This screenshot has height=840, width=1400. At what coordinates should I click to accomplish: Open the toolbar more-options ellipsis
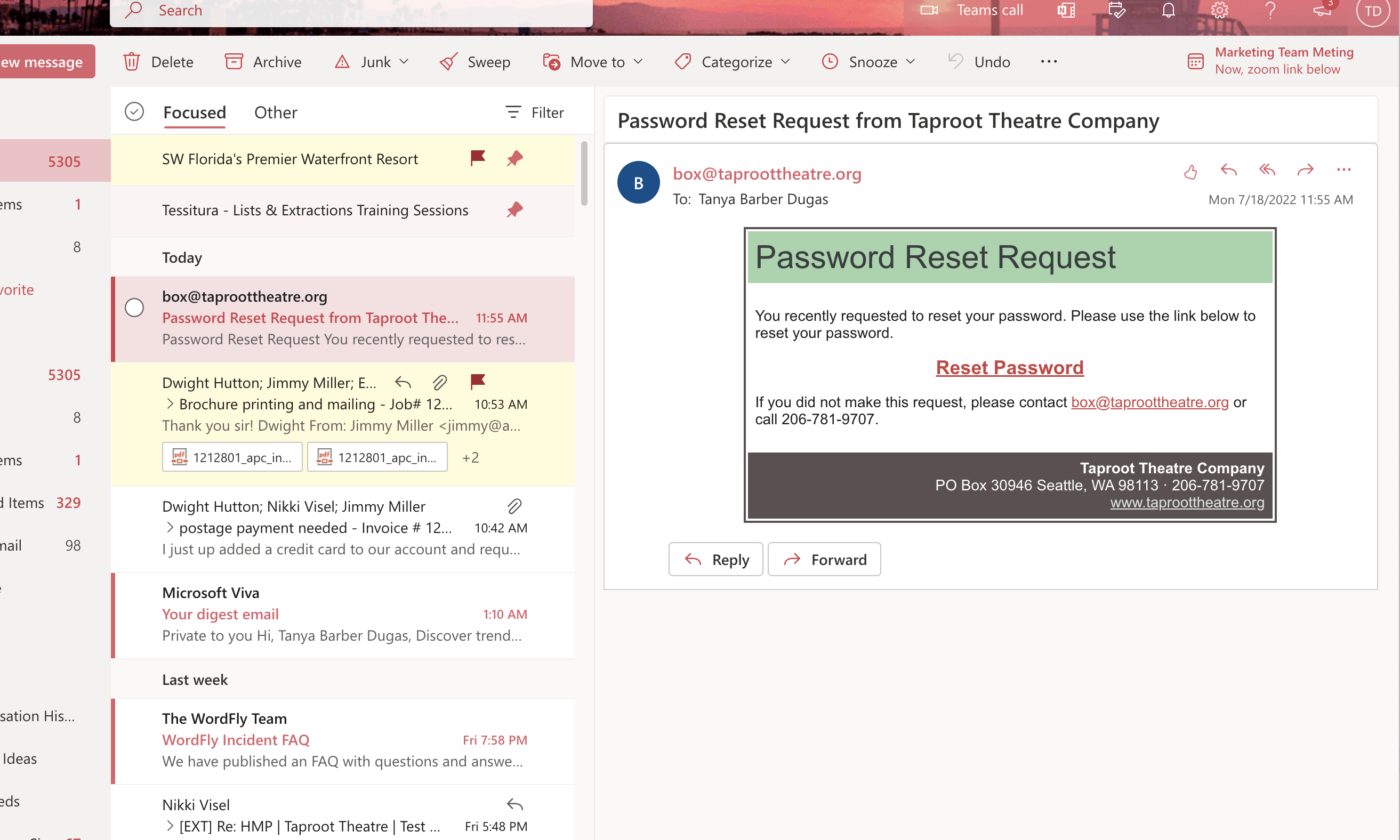[x=1048, y=62]
